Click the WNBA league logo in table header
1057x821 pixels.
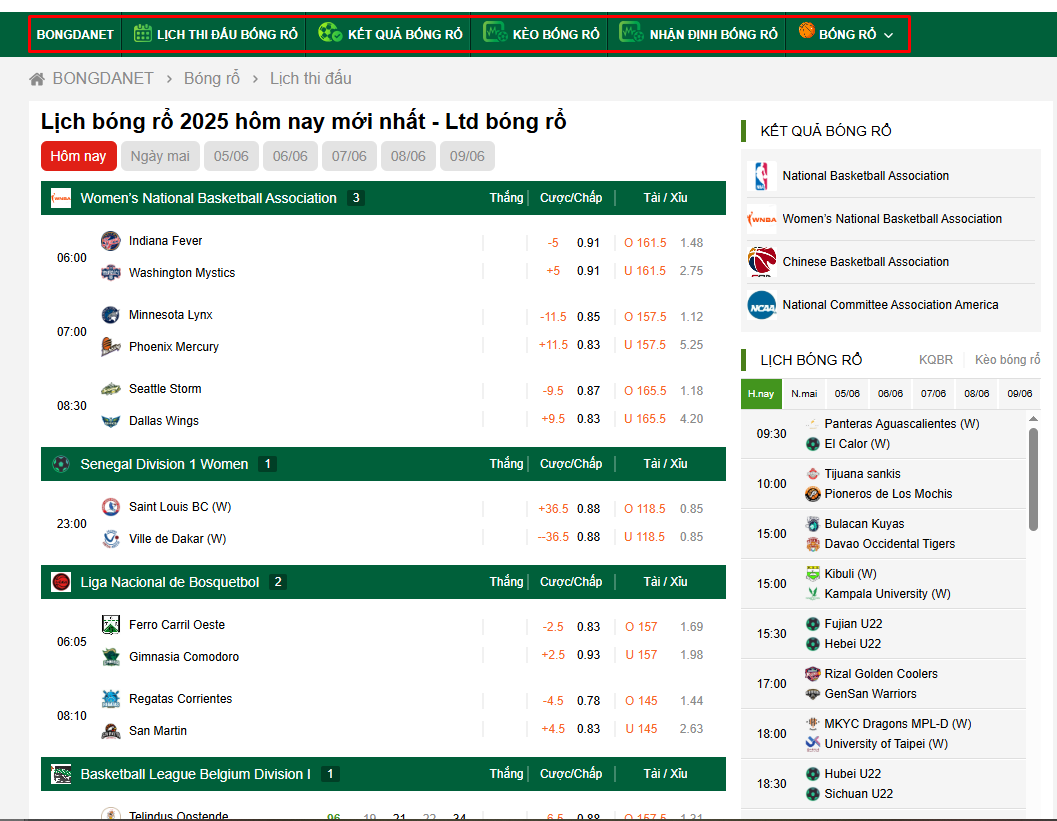point(61,198)
